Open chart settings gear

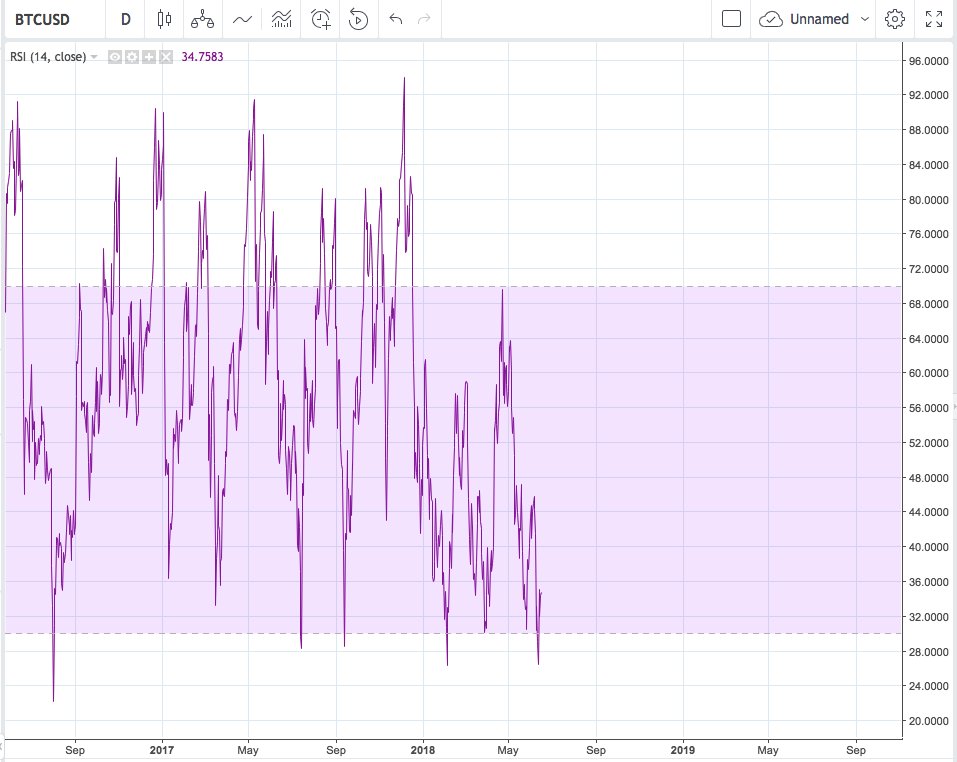click(x=895, y=20)
